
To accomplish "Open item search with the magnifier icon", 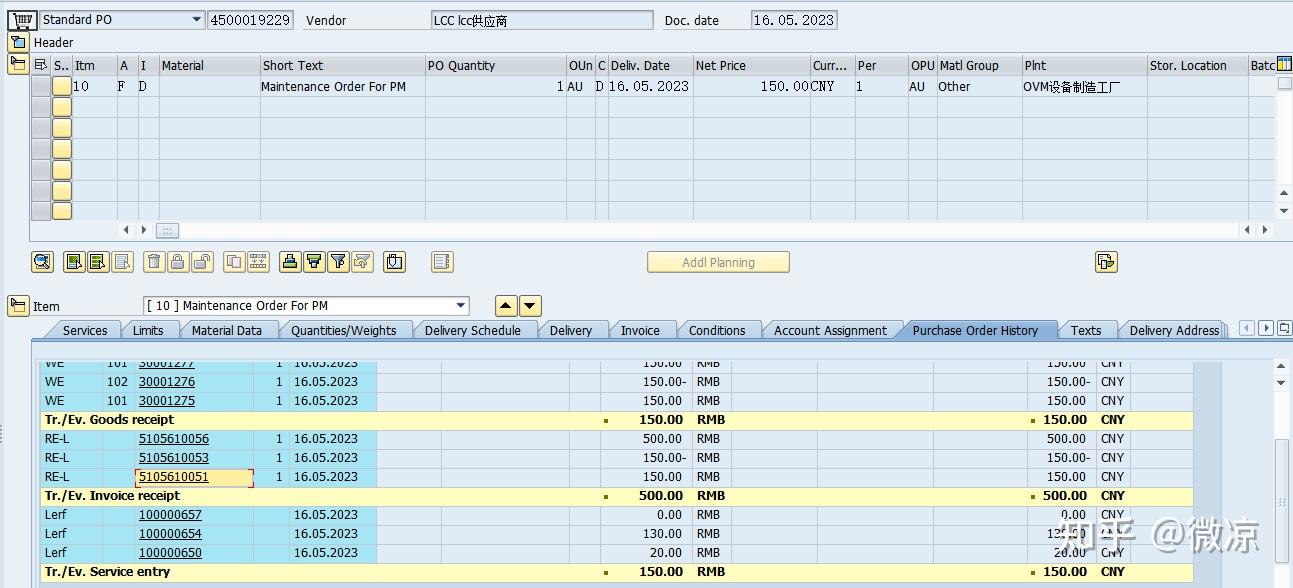I will click(x=42, y=261).
